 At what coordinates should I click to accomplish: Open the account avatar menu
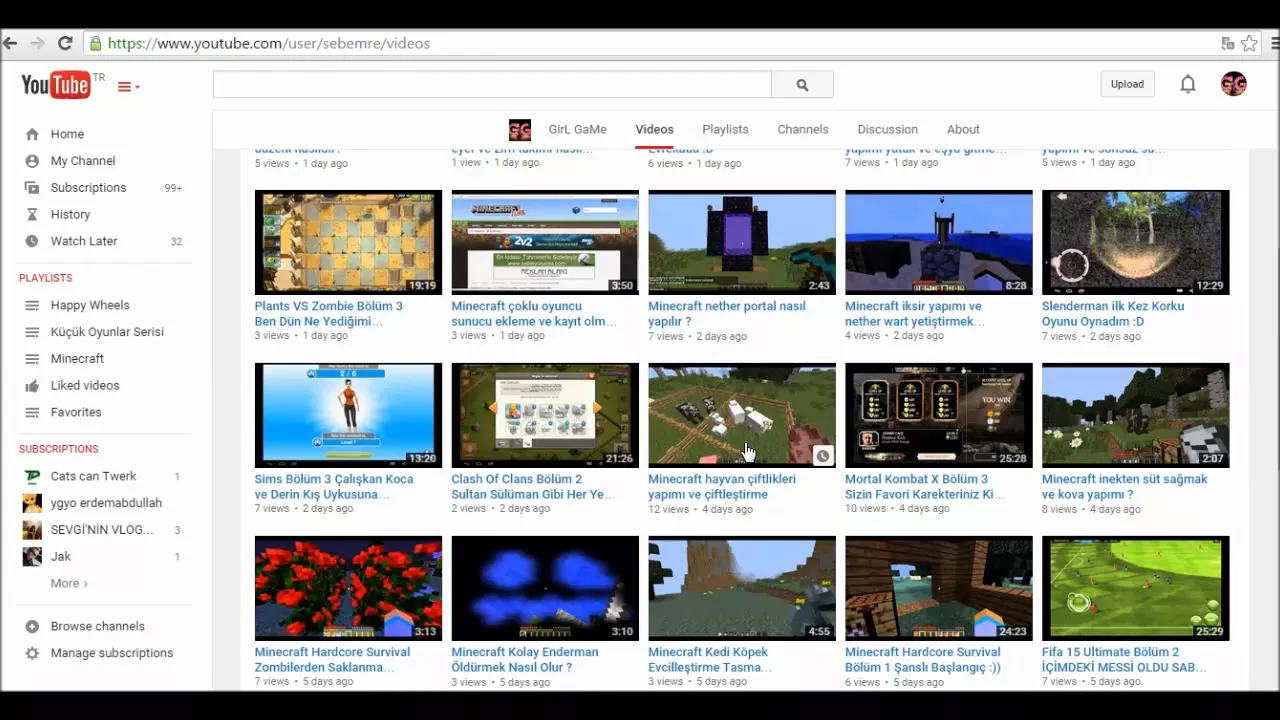pyautogui.click(x=1233, y=84)
